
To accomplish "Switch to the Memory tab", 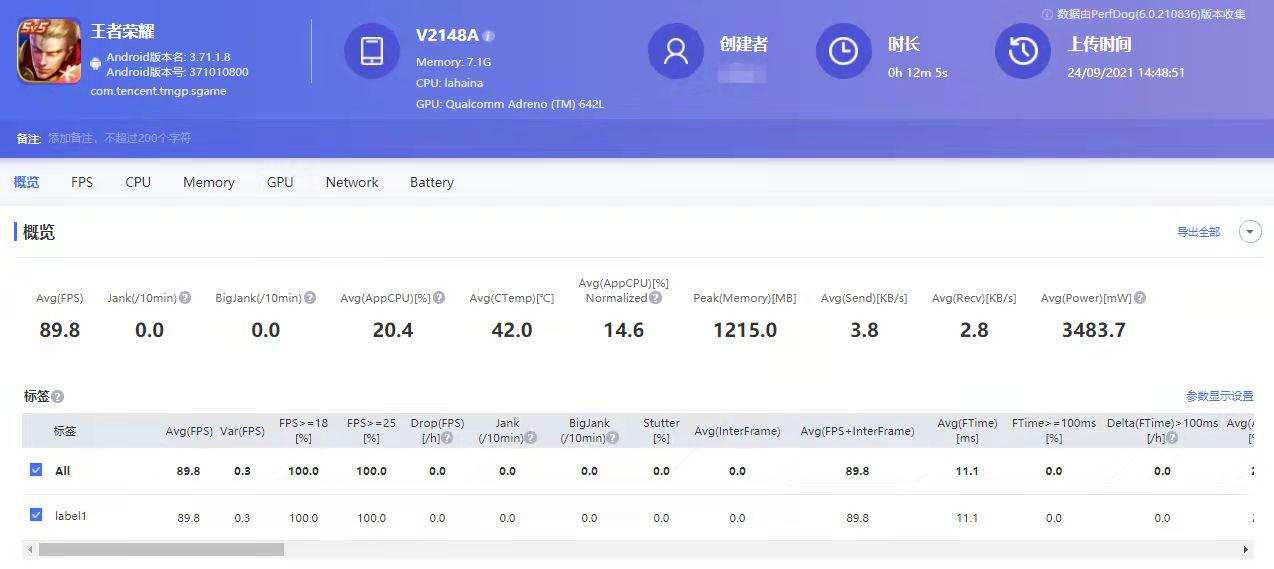I will coord(209,182).
